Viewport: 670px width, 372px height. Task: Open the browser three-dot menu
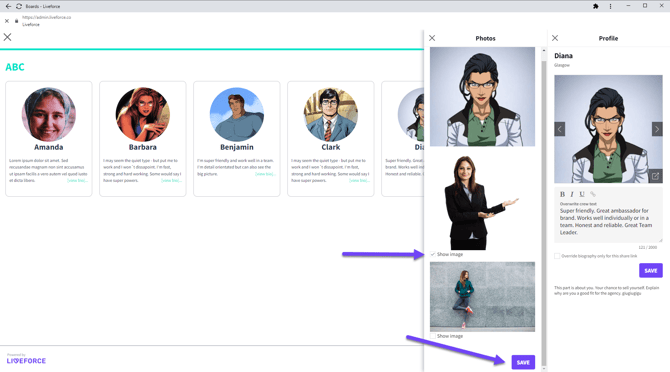pos(610,6)
